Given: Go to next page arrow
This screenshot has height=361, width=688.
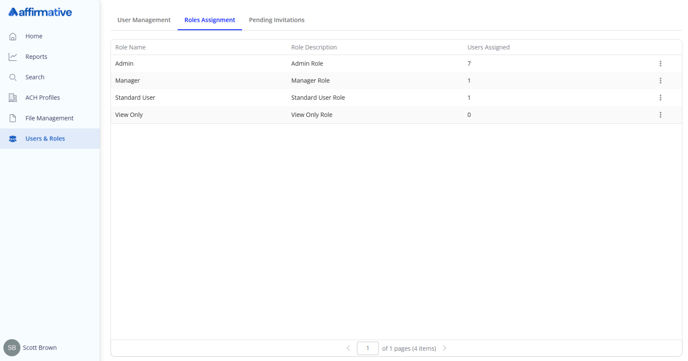Looking at the screenshot, I should 444,348.
